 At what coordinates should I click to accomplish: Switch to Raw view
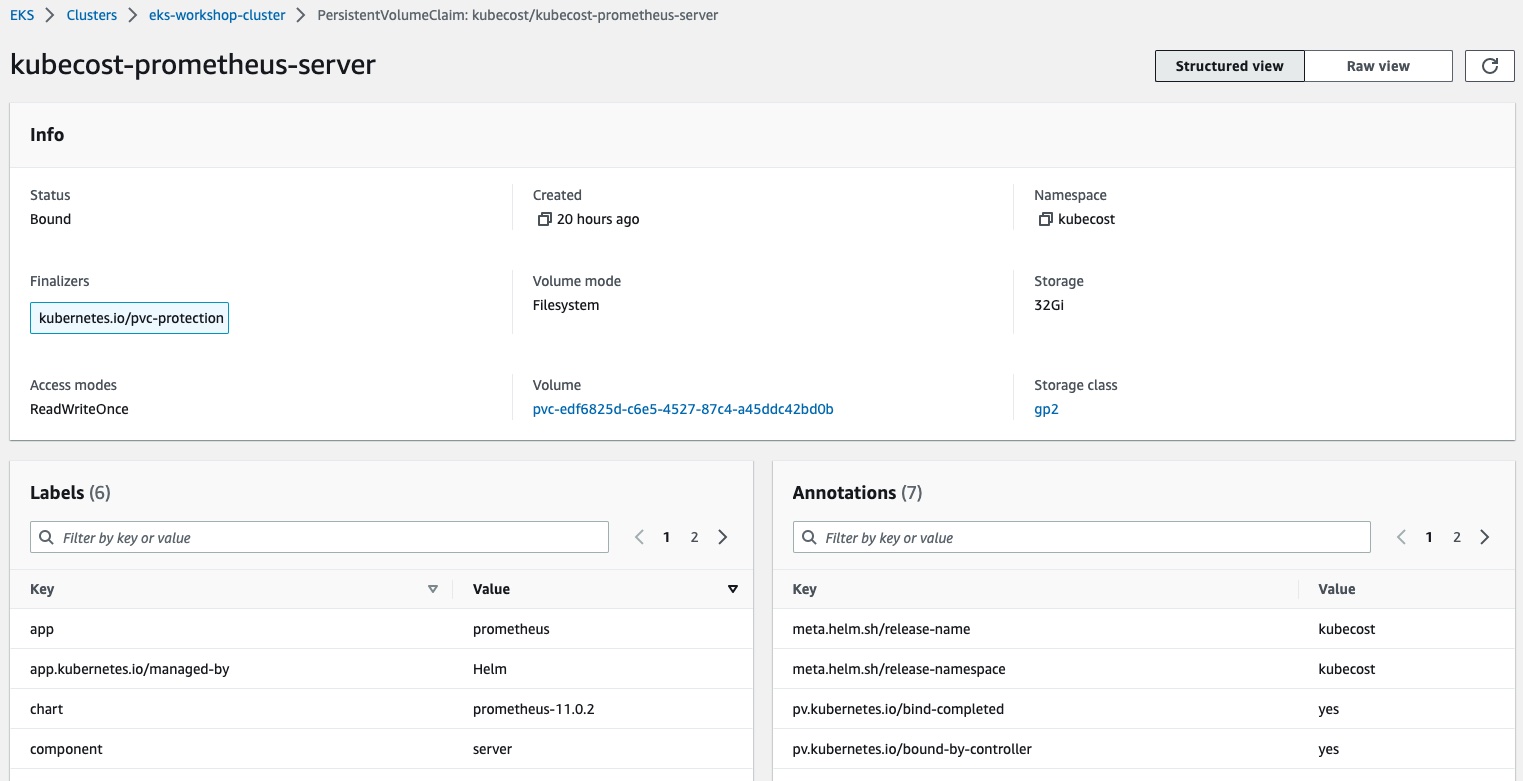1378,66
